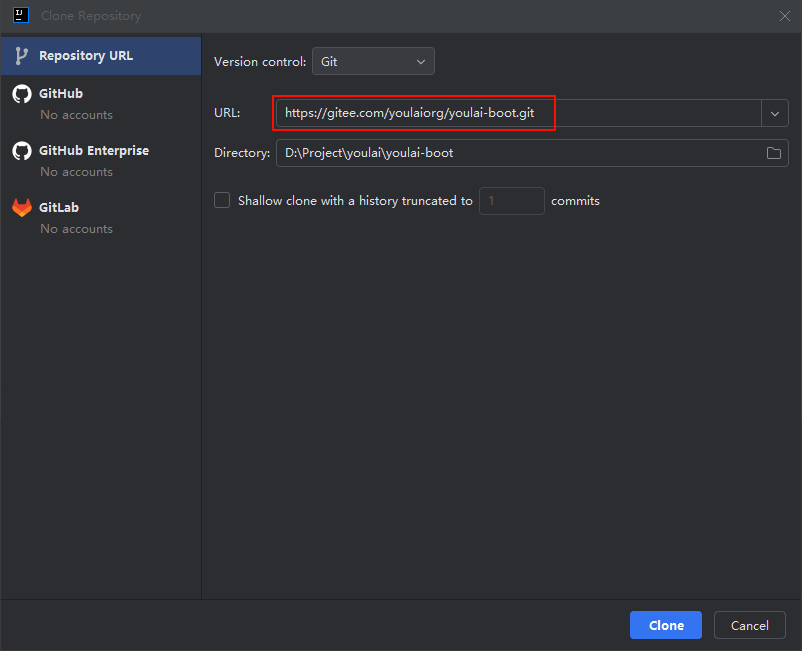The image size is (802, 651).
Task: Open the GitHub Enterprise section
Action: point(94,151)
